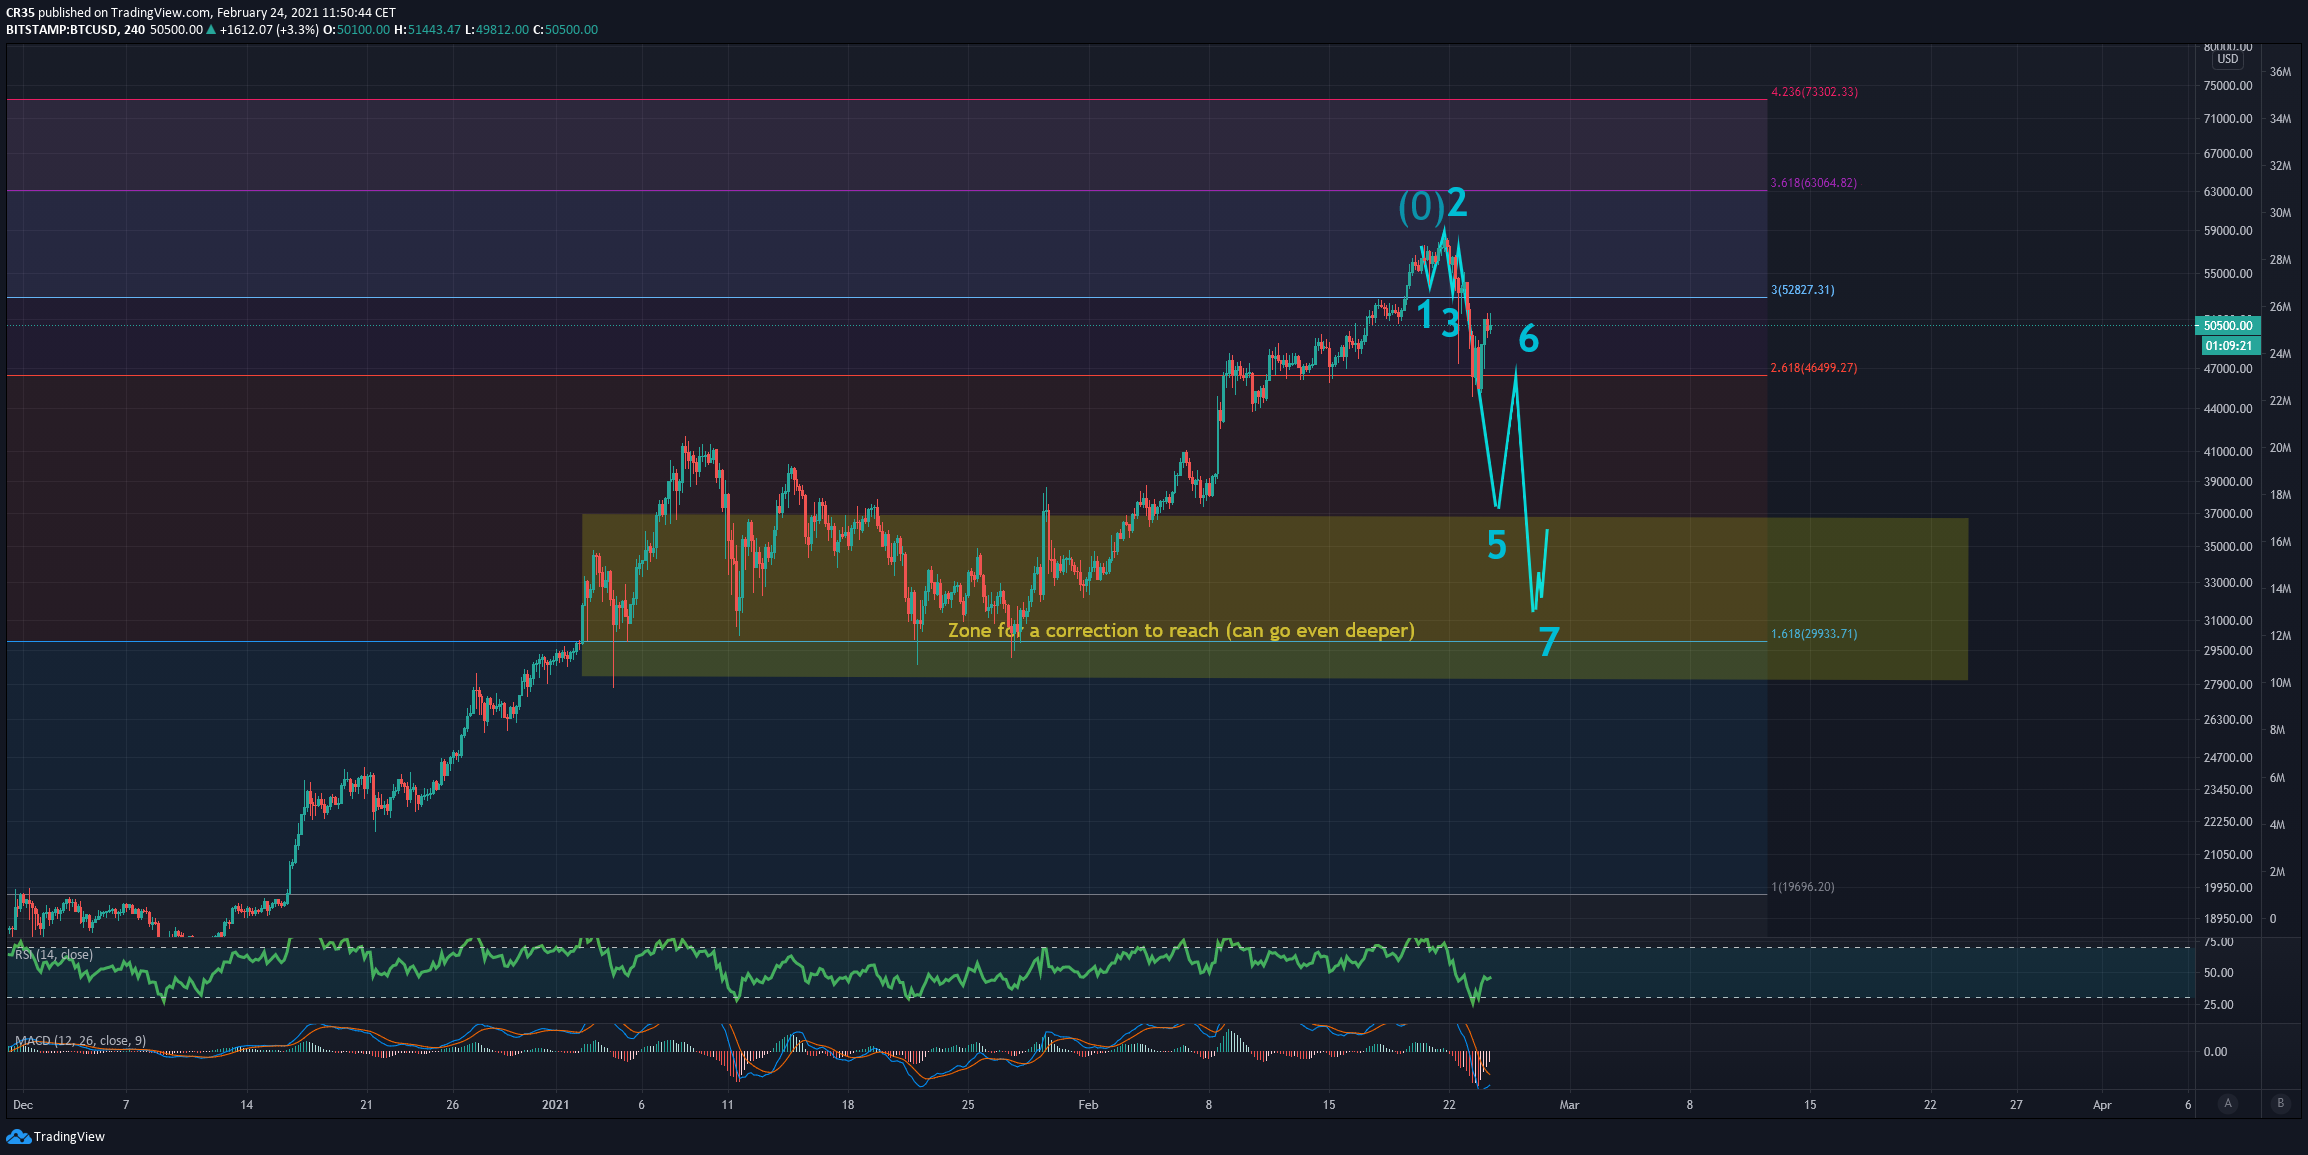Click volume axis value 10M
Screen dimensions: 2308x1155
2280,683
